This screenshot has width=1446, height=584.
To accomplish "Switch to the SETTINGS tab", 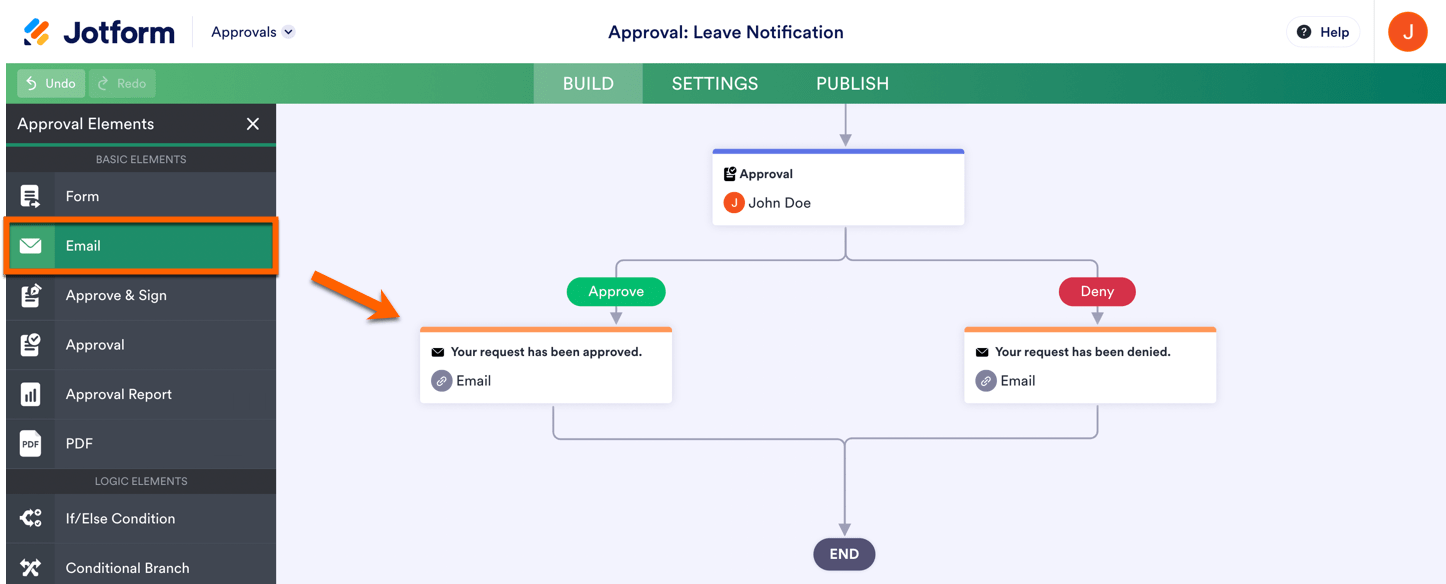I will (715, 84).
